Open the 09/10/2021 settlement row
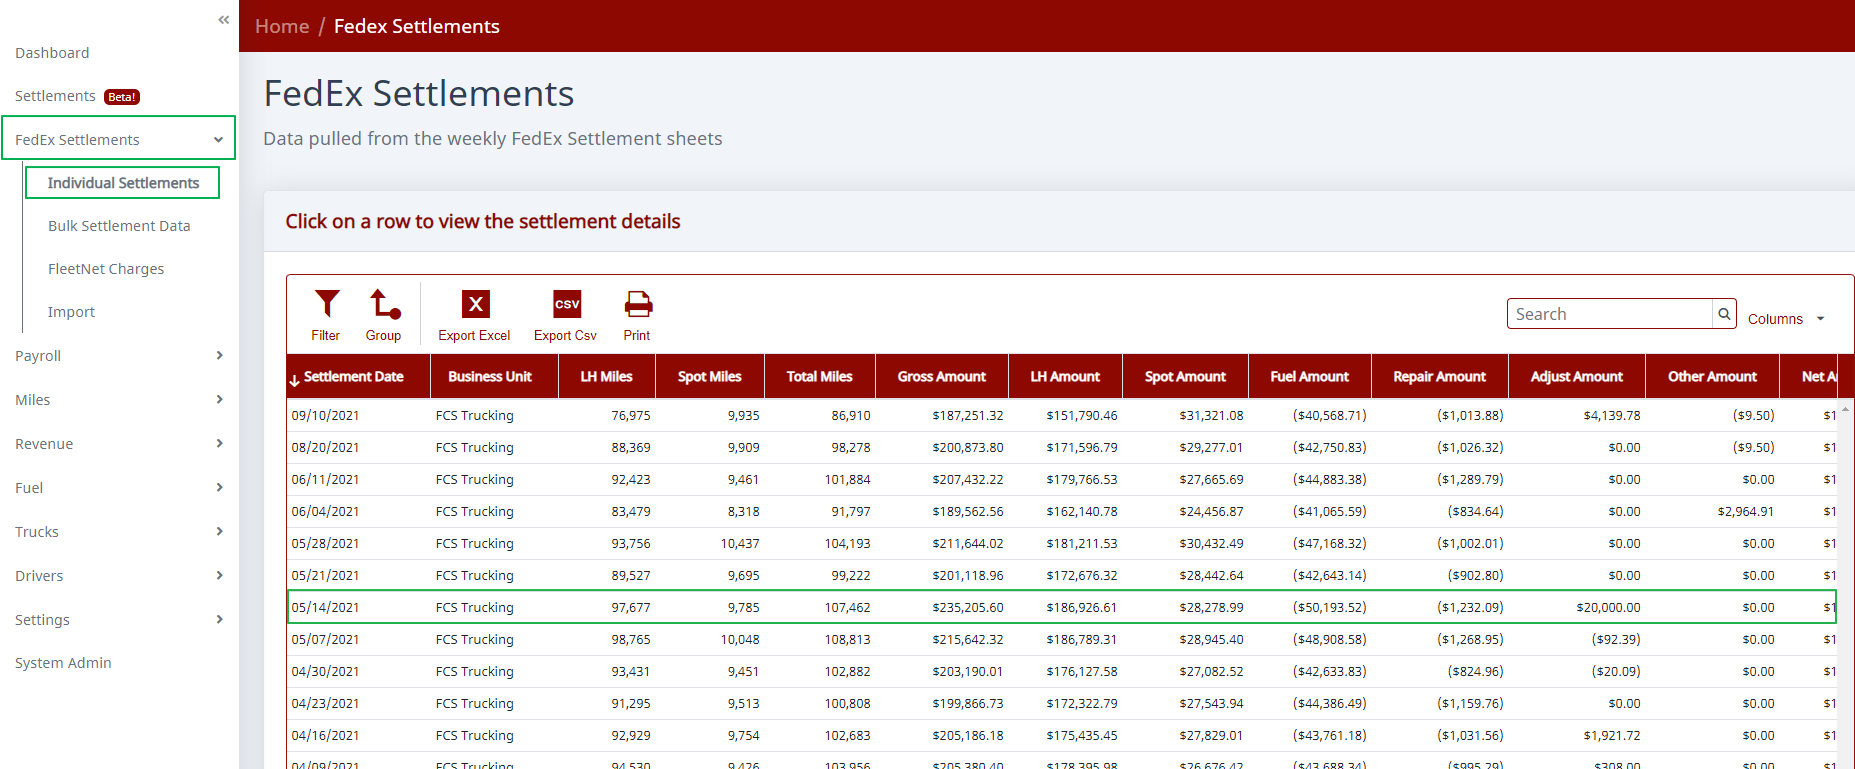Viewport: 1855px width, 769px height. pyautogui.click(x=1062, y=415)
